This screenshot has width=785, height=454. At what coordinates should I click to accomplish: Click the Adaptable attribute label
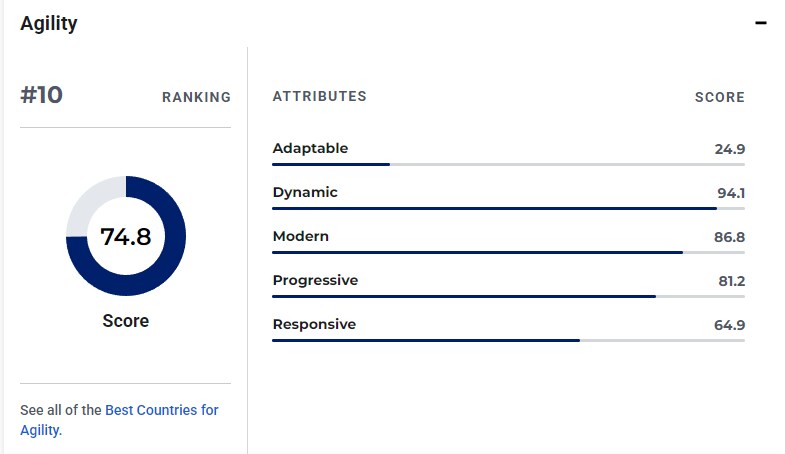click(x=310, y=148)
